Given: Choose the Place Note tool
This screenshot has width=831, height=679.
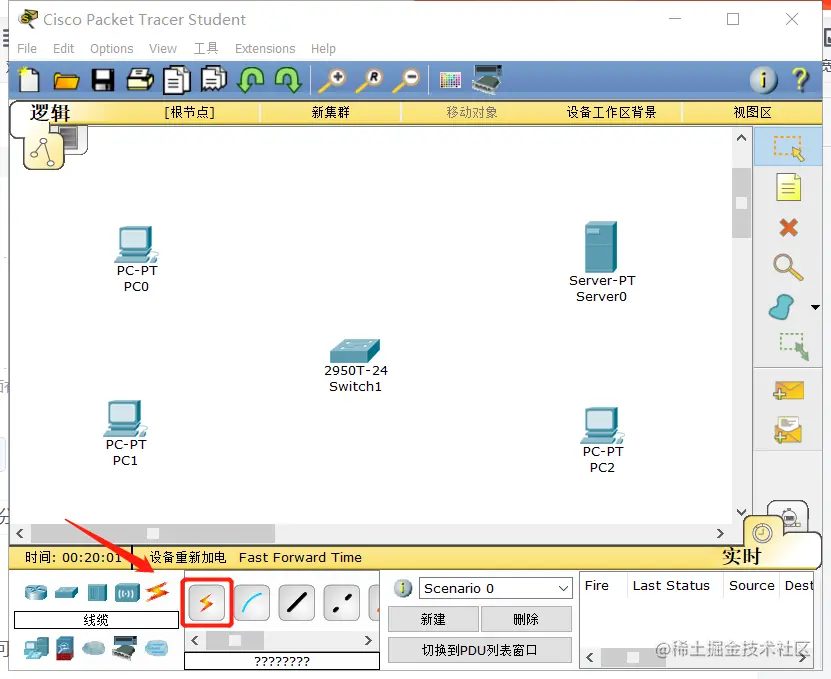Looking at the screenshot, I should click(x=788, y=187).
